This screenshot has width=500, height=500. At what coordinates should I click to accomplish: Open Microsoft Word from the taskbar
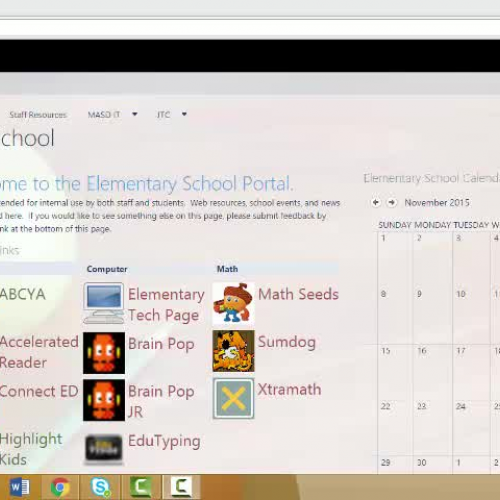(x=19, y=487)
